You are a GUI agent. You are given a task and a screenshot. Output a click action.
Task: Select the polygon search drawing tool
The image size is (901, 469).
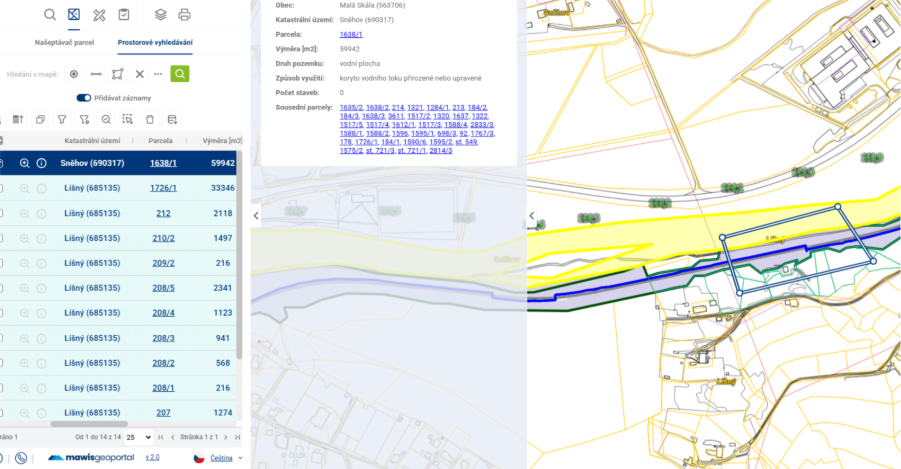coord(118,74)
